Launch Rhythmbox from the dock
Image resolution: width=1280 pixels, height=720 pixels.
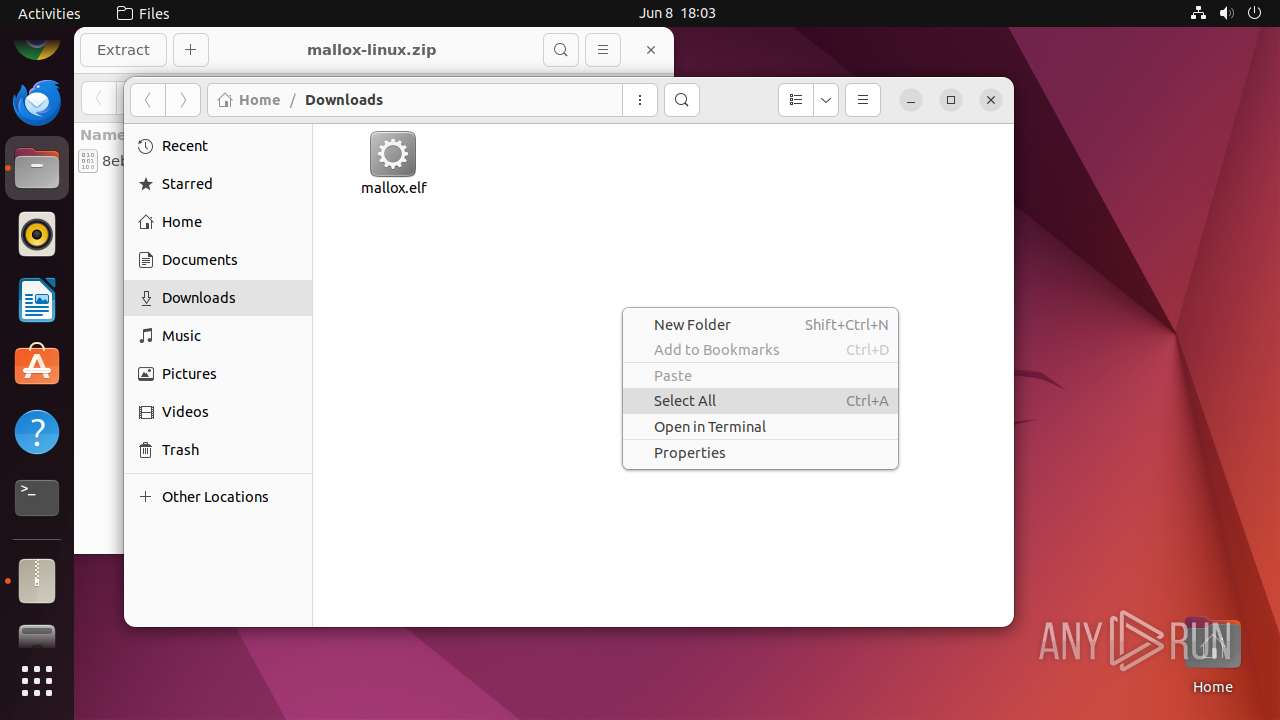[37, 234]
